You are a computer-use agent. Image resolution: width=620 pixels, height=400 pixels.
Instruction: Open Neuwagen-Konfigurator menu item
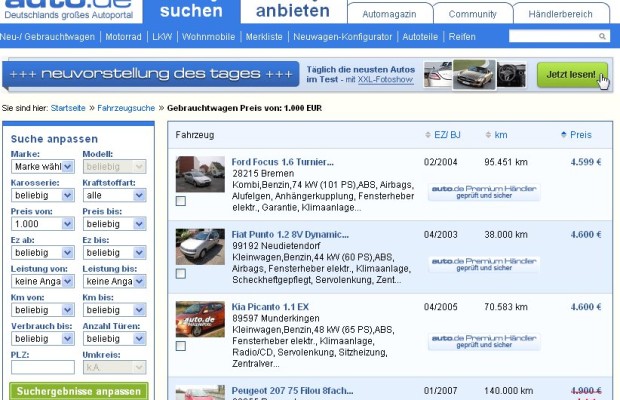(x=342, y=37)
